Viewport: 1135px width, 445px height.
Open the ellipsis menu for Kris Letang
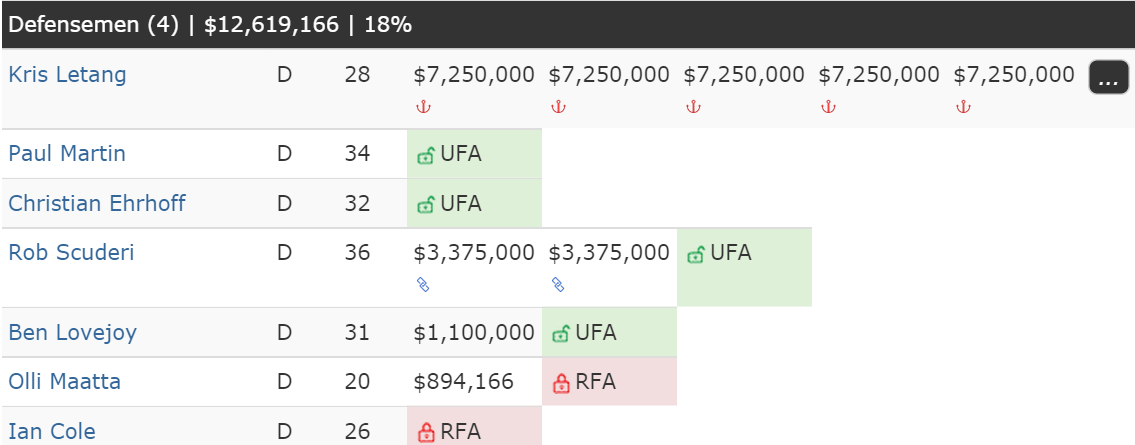coord(1108,77)
